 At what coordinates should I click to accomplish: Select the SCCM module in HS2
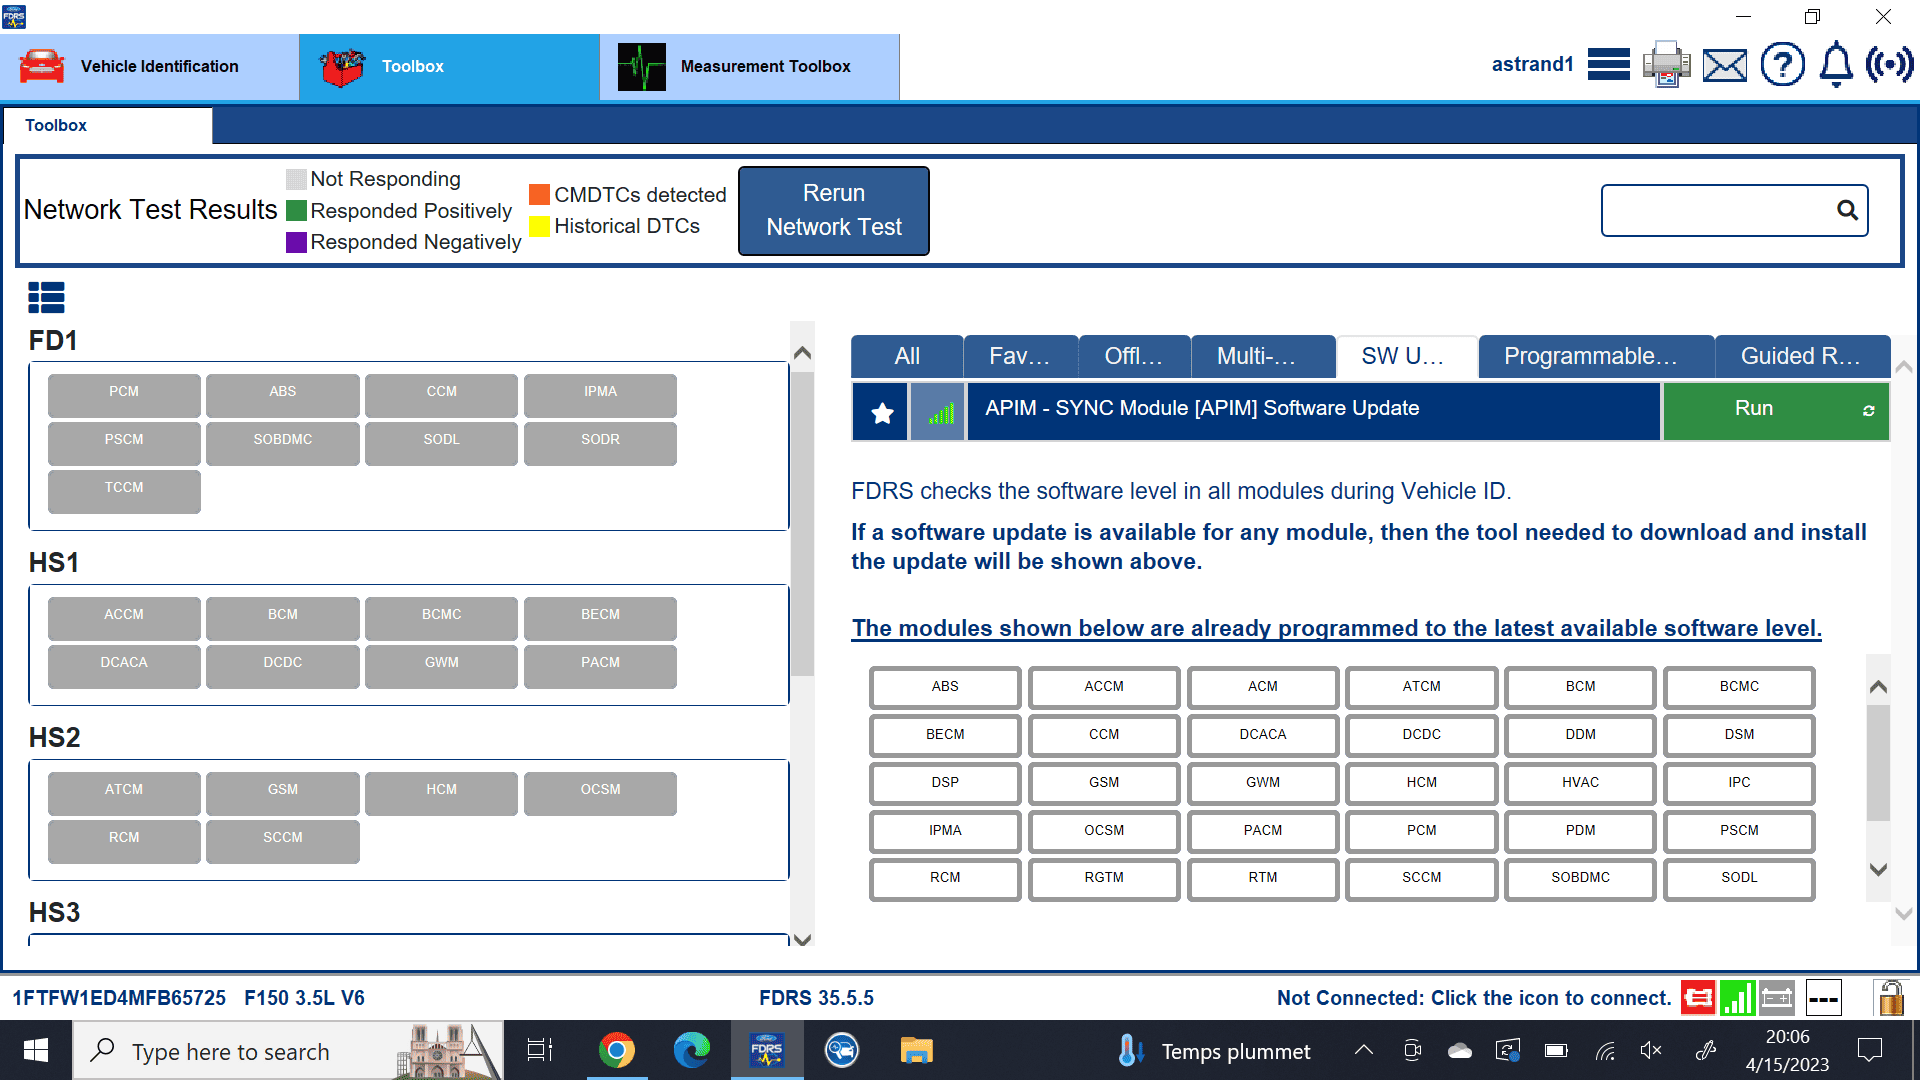(283, 841)
